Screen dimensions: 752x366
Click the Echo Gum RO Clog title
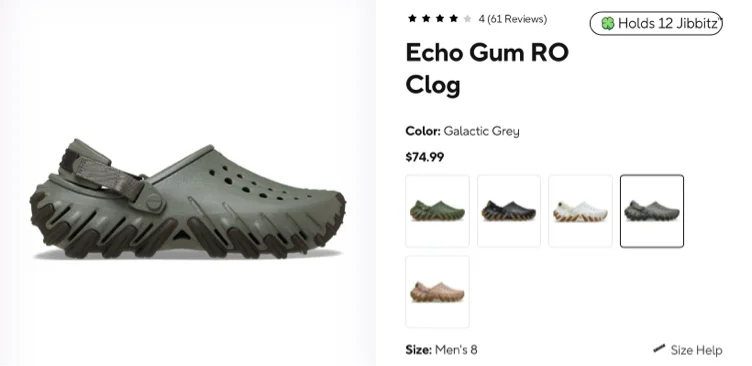click(x=487, y=69)
